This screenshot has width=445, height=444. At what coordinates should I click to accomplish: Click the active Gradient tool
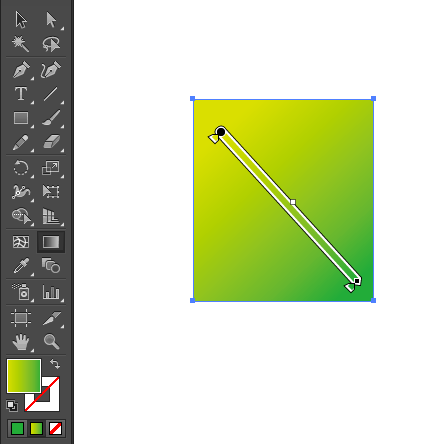(51, 242)
